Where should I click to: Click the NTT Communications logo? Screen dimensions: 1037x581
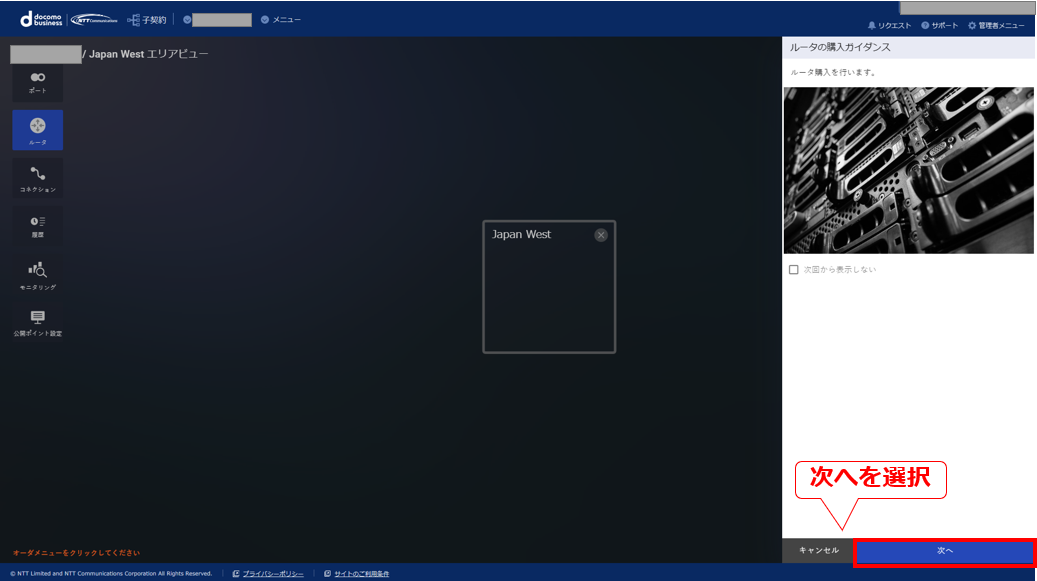point(94,20)
